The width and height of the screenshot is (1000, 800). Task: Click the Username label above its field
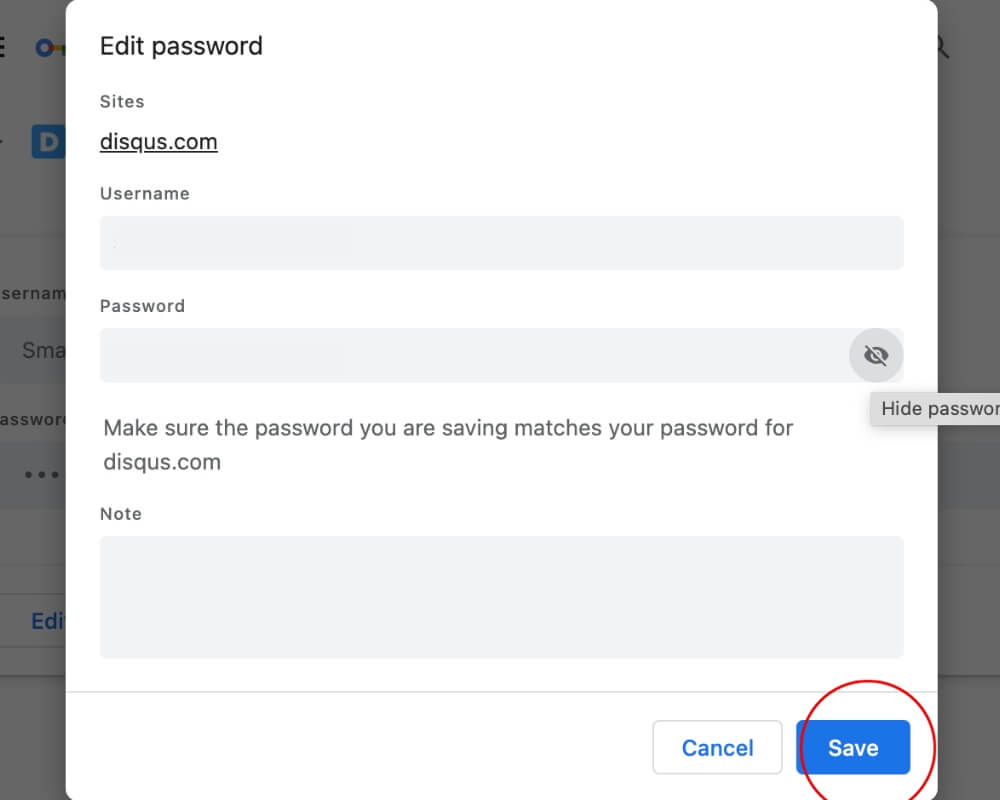tap(145, 193)
